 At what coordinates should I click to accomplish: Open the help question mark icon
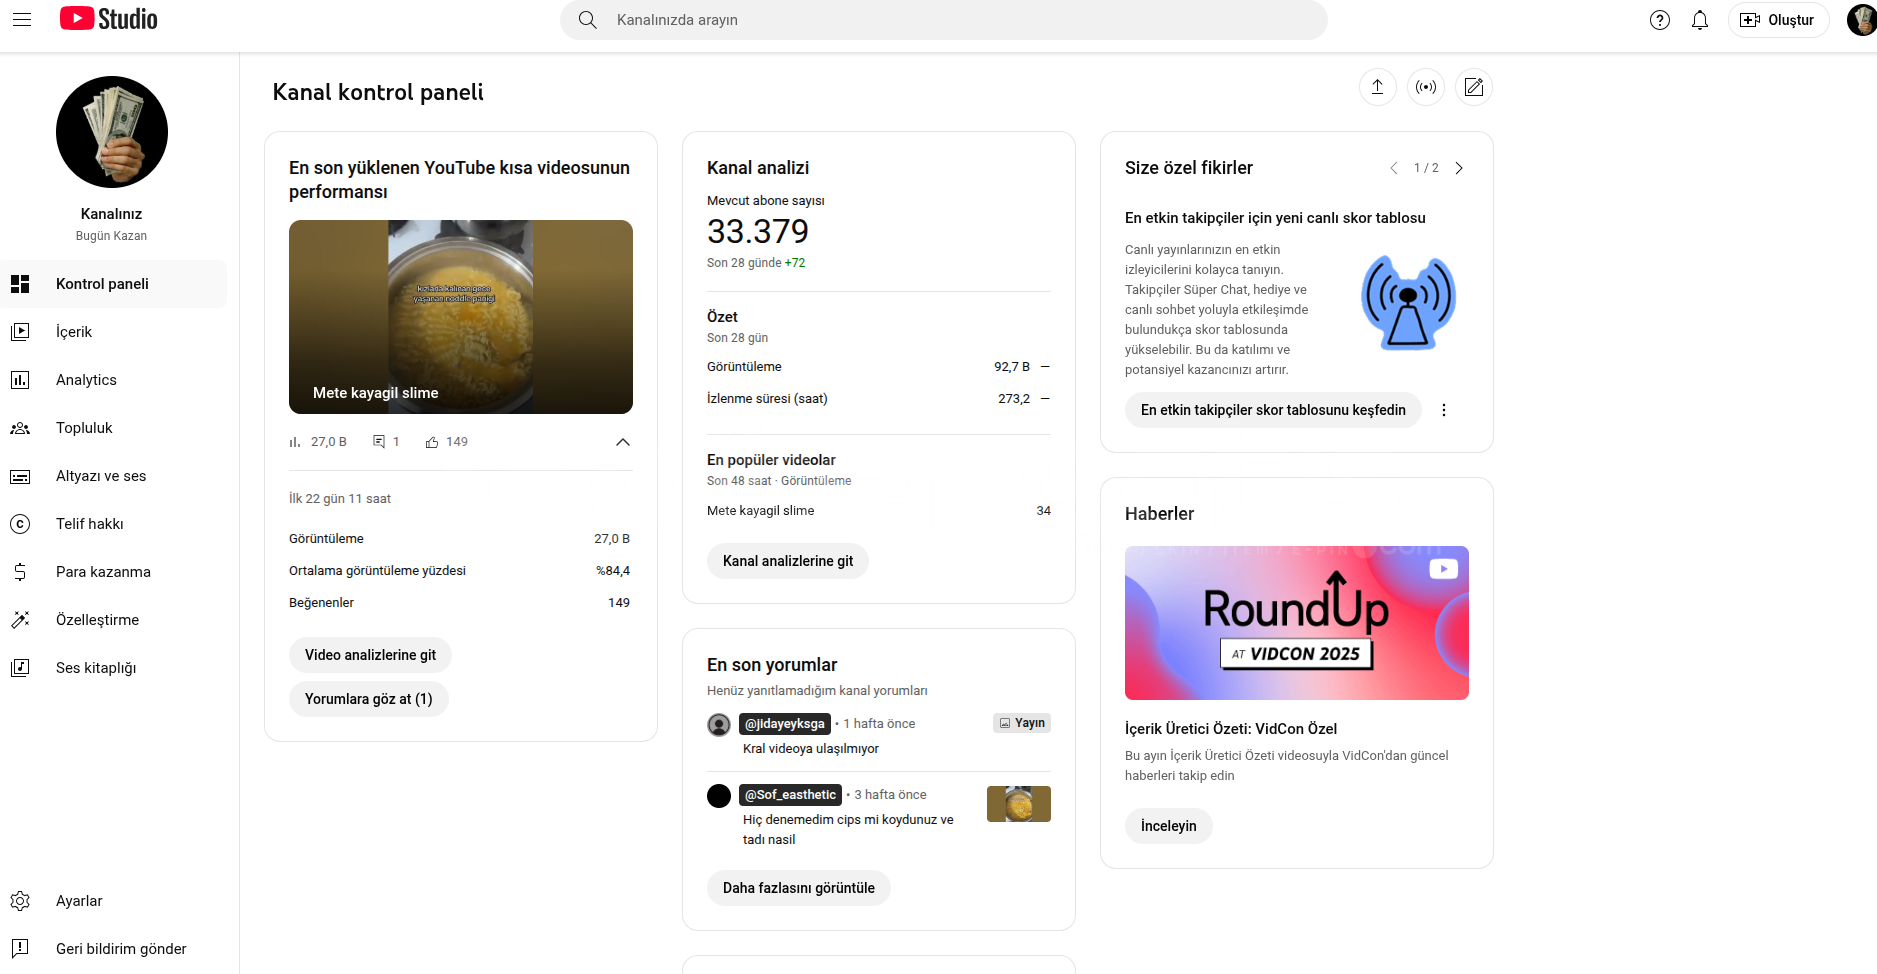tap(1660, 20)
